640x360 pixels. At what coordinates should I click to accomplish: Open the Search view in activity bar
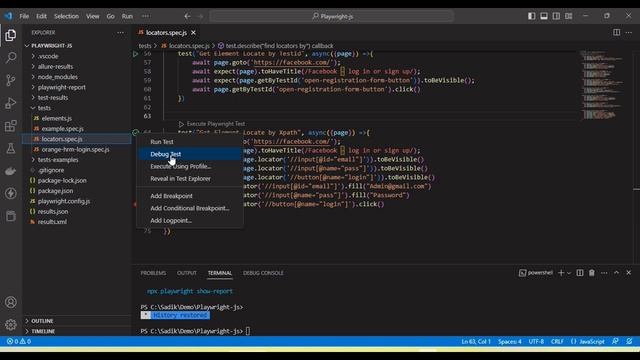pyautogui.click(x=11, y=58)
